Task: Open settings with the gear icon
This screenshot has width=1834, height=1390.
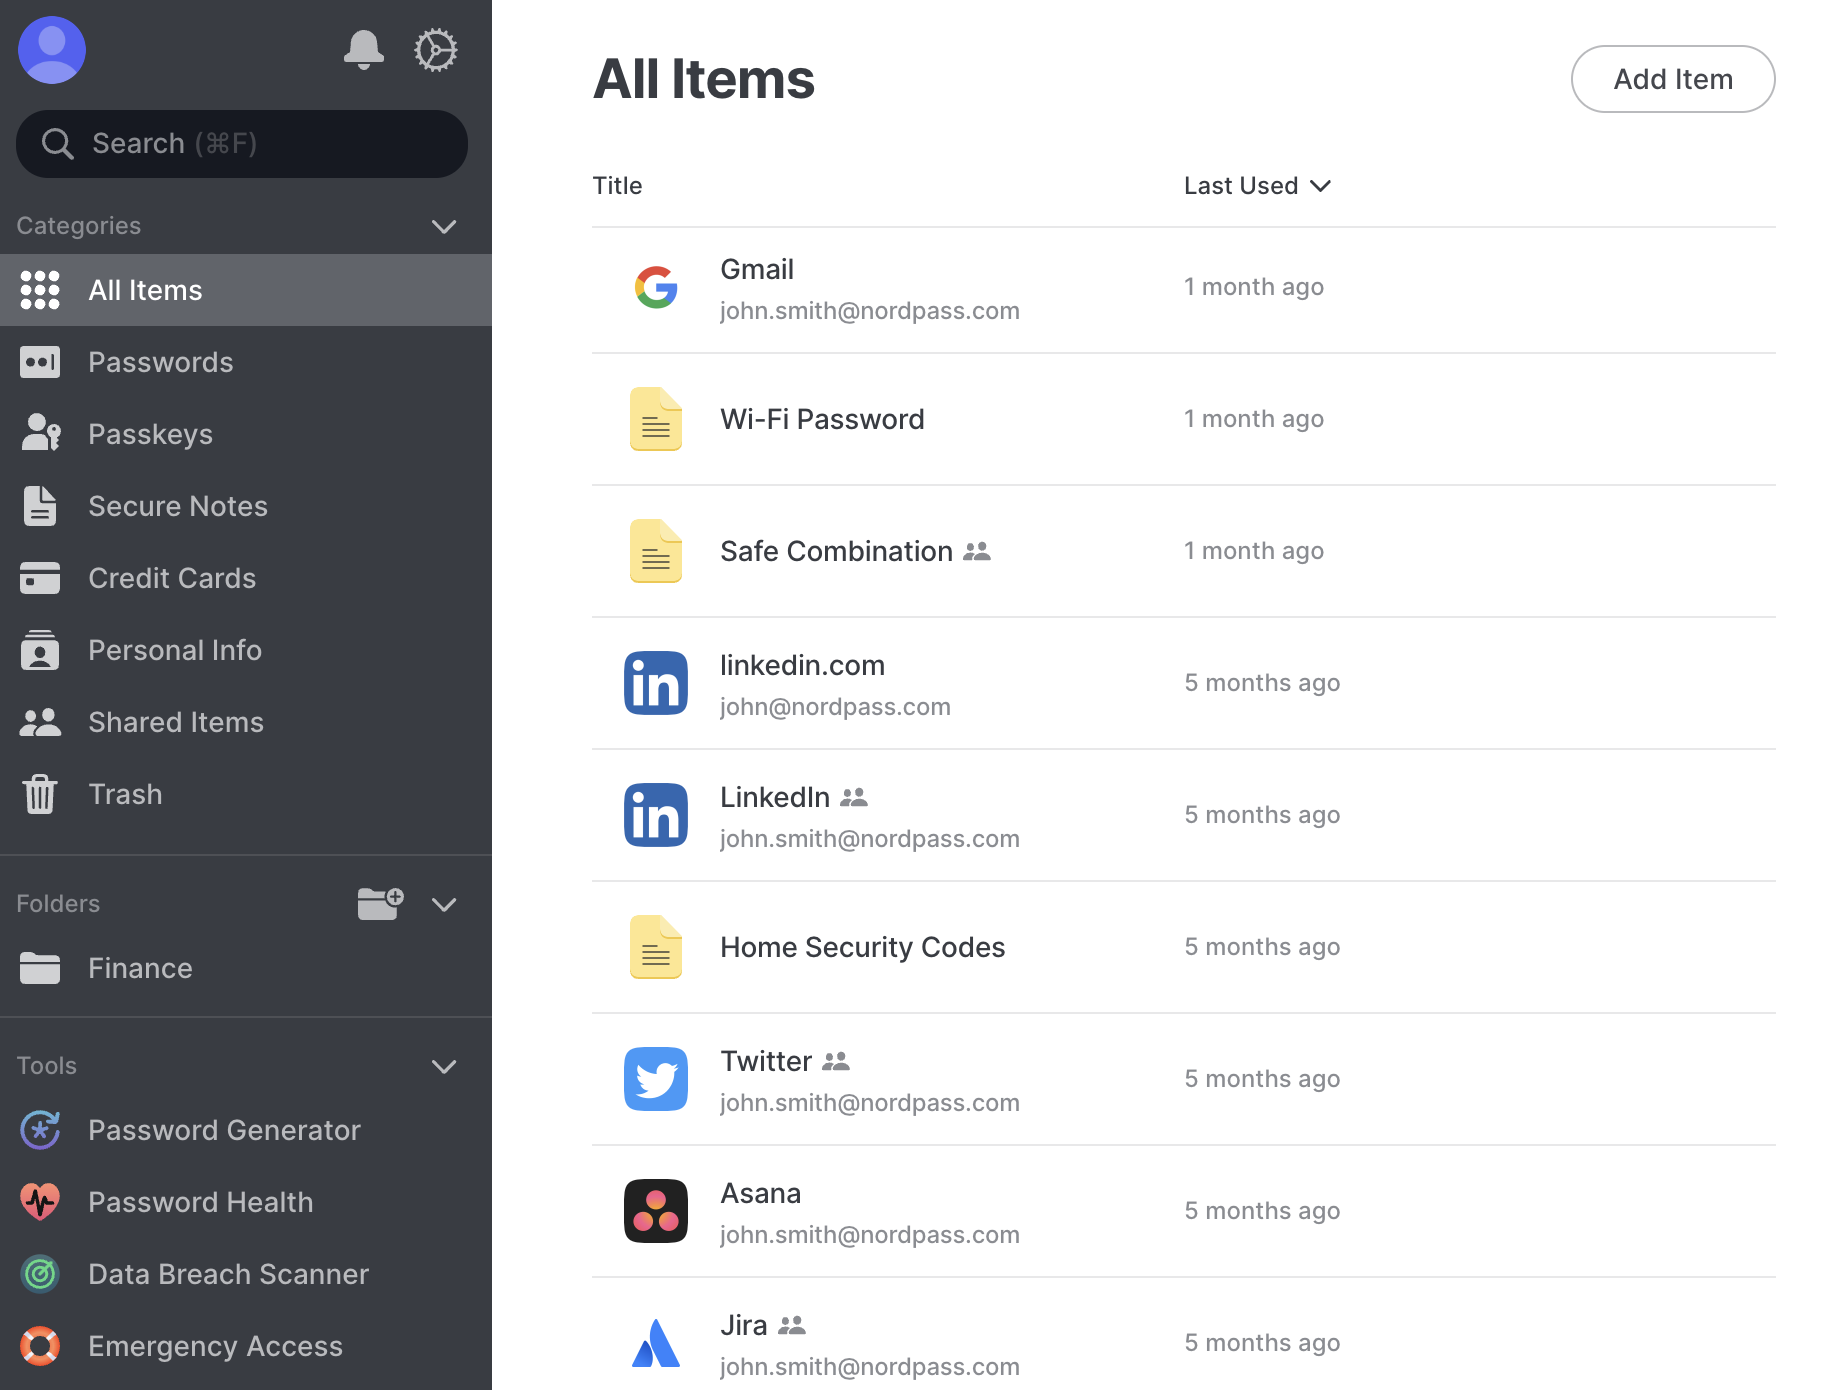Action: [x=436, y=49]
